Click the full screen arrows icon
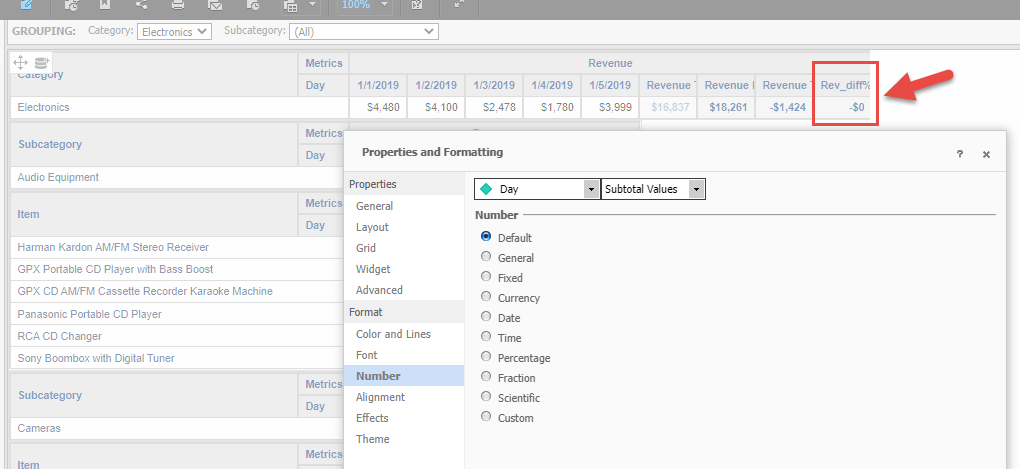Image resolution: width=1020 pixels, height=469 pixels. [x=460, y=5]
